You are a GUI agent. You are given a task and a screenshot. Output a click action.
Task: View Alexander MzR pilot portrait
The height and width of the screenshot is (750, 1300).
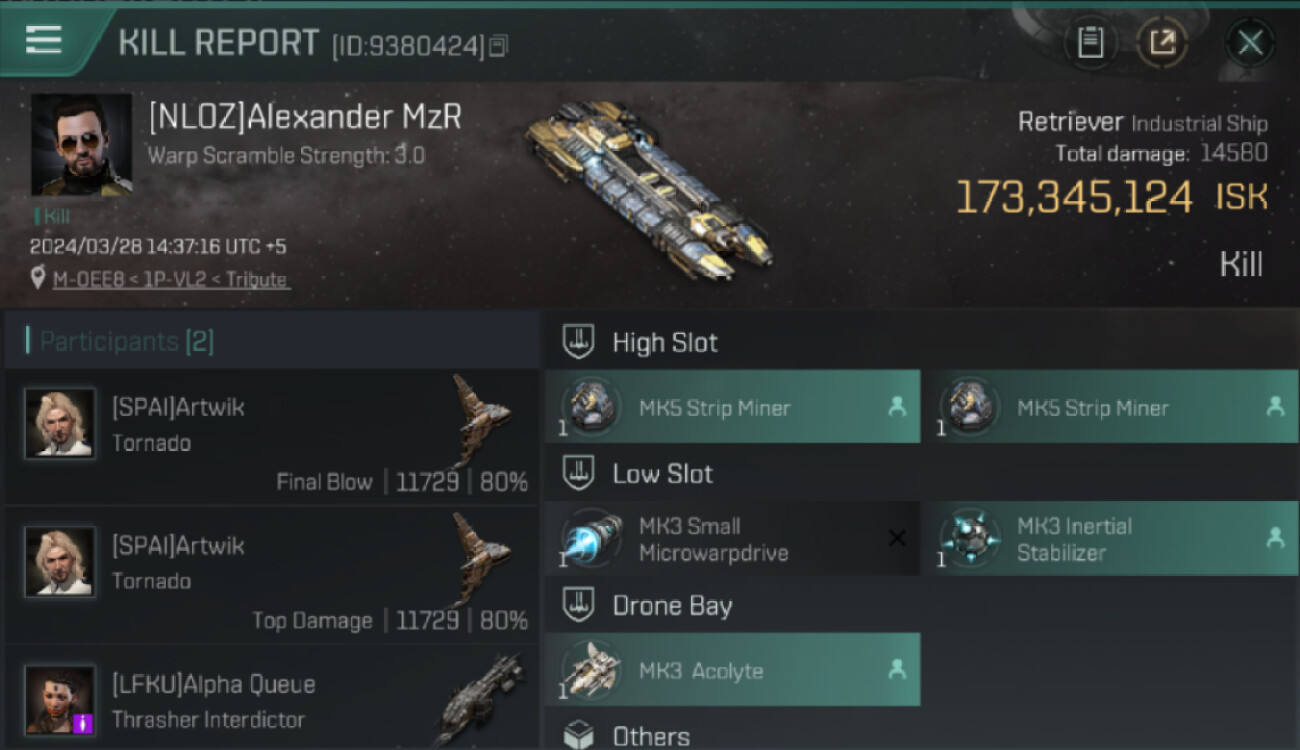(81, 144)
